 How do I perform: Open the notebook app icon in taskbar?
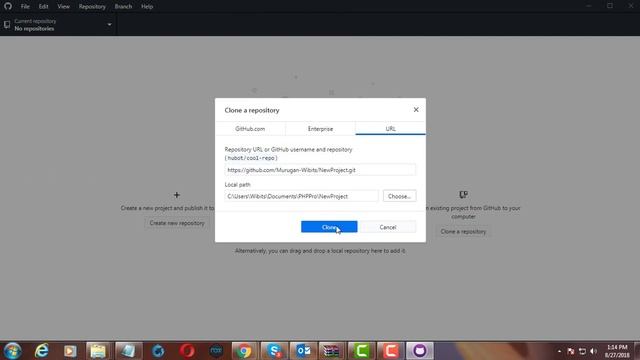(128, 351)
